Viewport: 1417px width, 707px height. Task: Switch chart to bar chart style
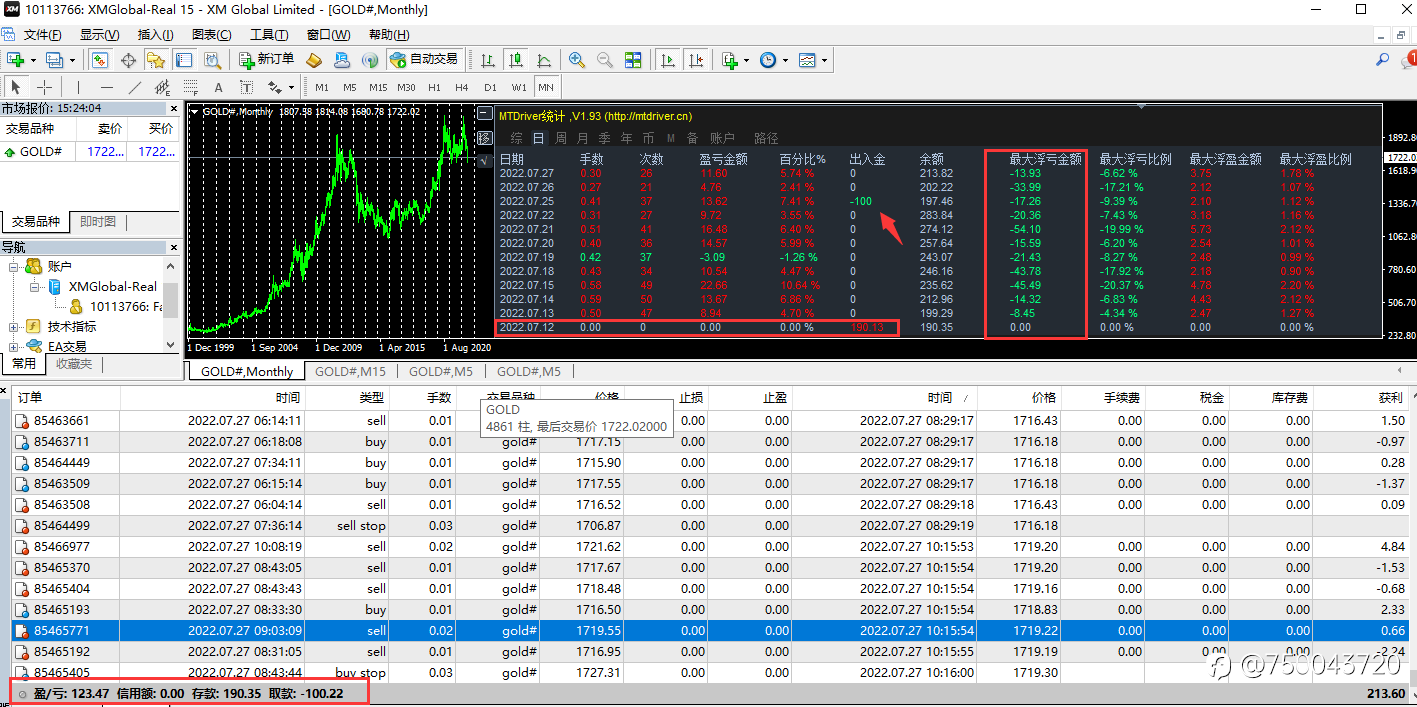point(488,60)
